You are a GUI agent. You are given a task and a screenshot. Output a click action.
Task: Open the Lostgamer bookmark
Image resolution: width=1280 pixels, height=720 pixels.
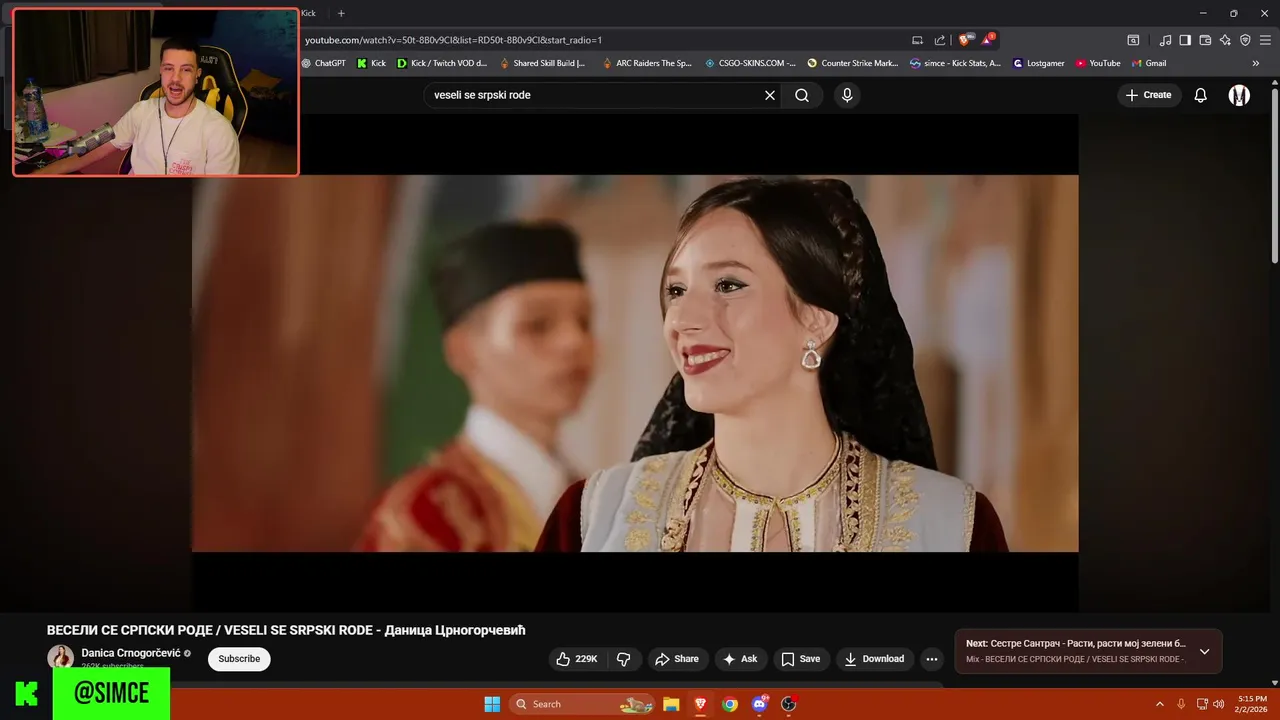[1039, 63]
